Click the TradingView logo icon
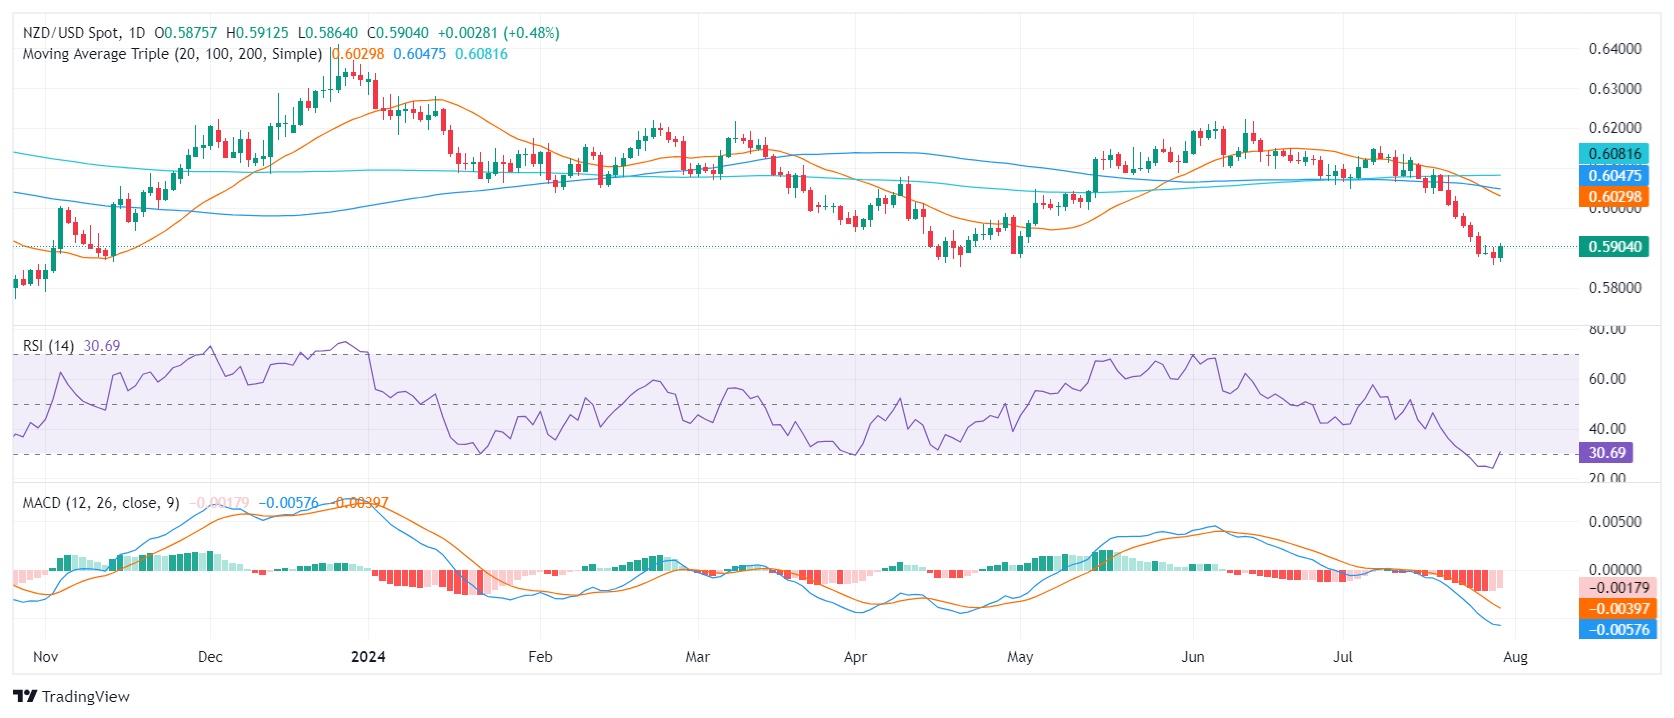This screenshot has width=1674, height=718. tap(25, 697)
